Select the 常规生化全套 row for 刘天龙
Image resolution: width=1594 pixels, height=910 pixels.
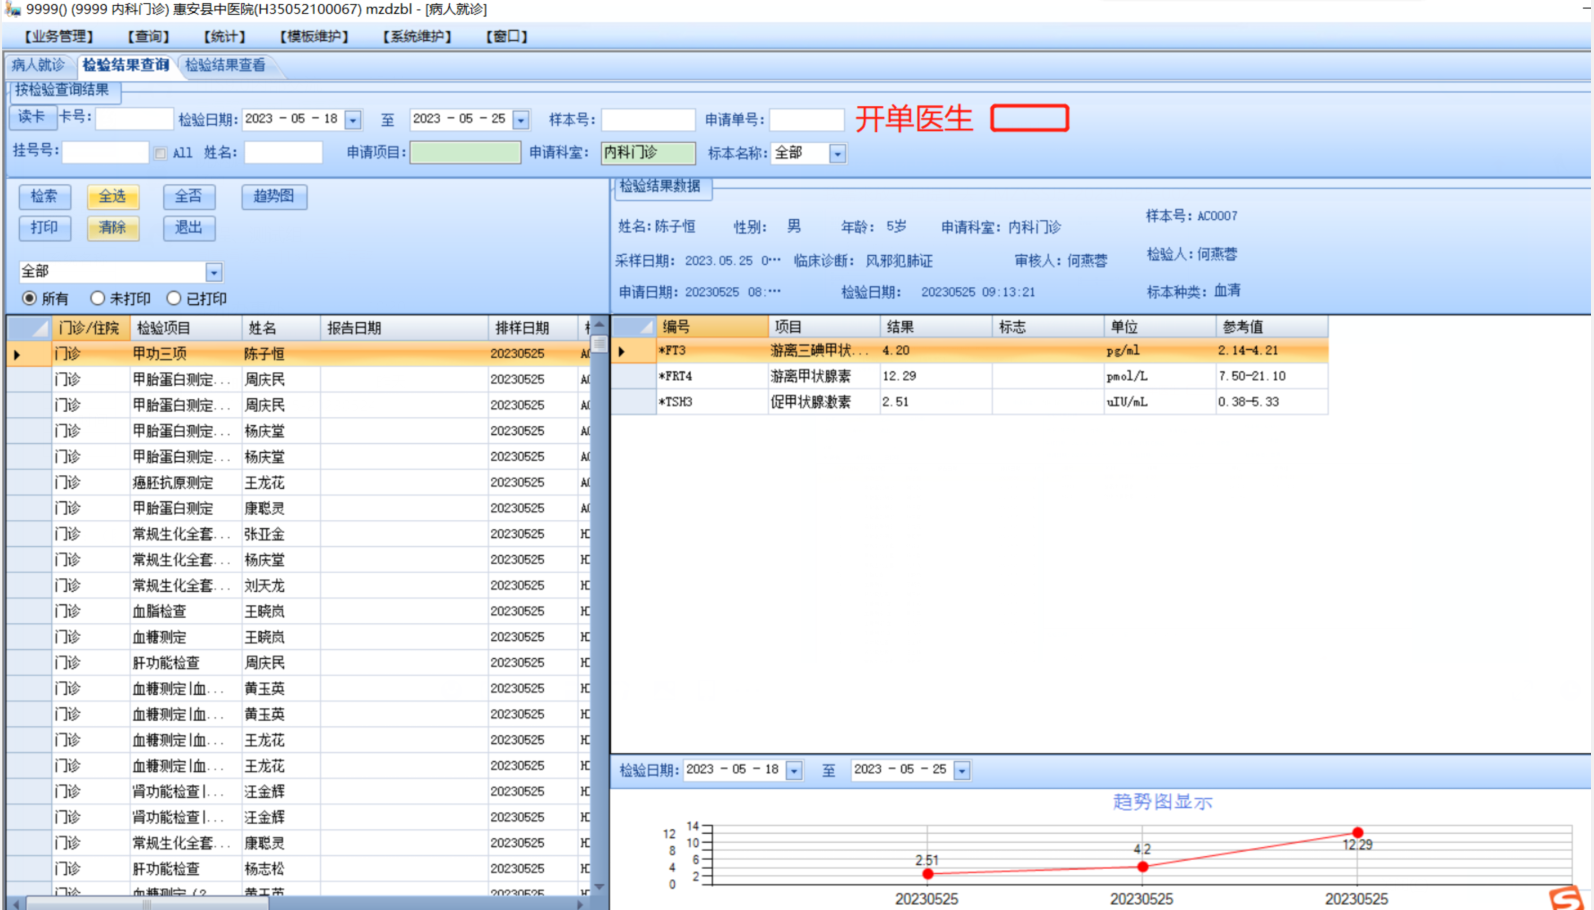tap(300, 586)
